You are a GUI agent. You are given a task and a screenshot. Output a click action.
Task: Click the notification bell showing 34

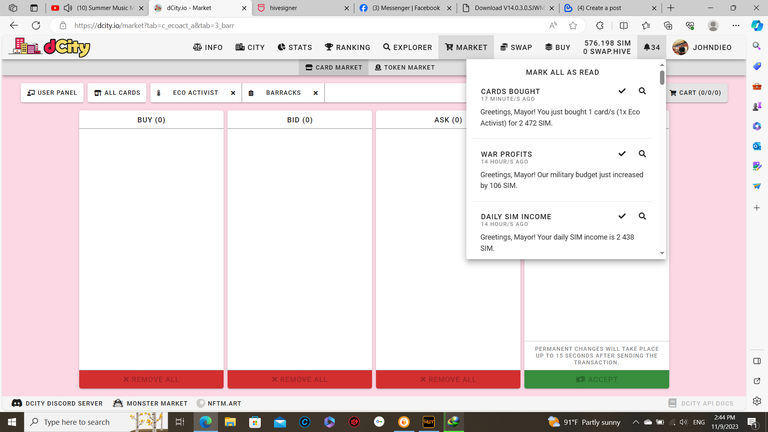pyautogui.click(x=651, y=48)
